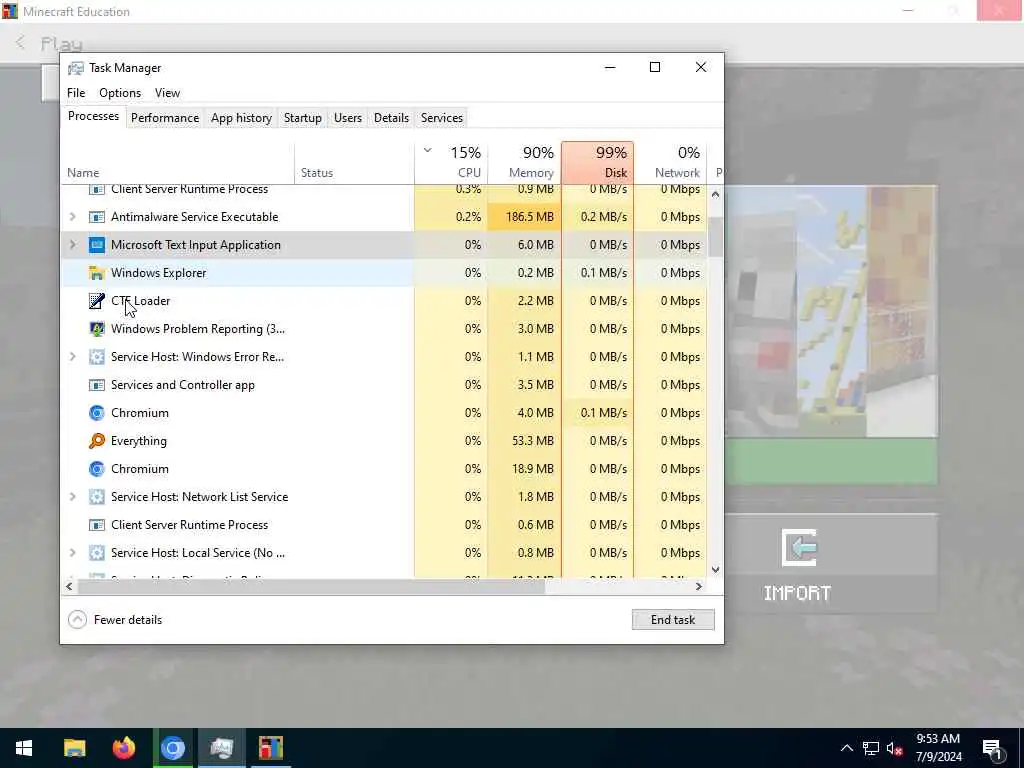Screen dimensions: 1024x768
Task: Sort by the Status column header
Action: tap(355, 163)
